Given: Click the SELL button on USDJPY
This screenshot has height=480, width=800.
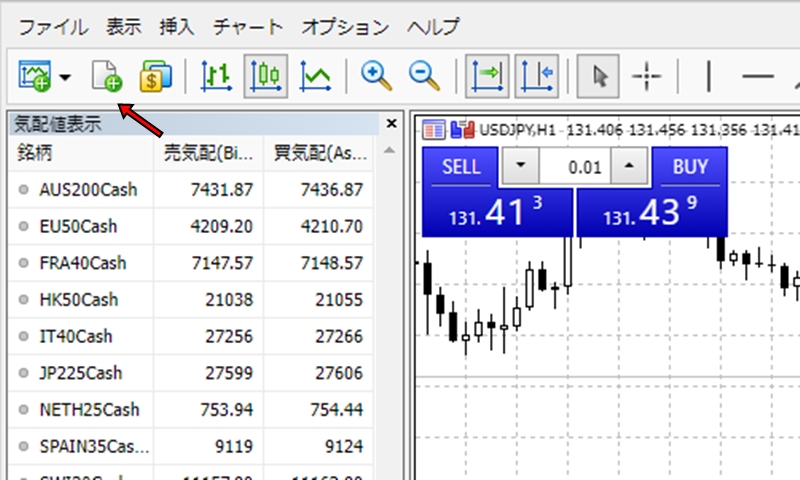Looking at the screenshot, I should pos(461,167).
